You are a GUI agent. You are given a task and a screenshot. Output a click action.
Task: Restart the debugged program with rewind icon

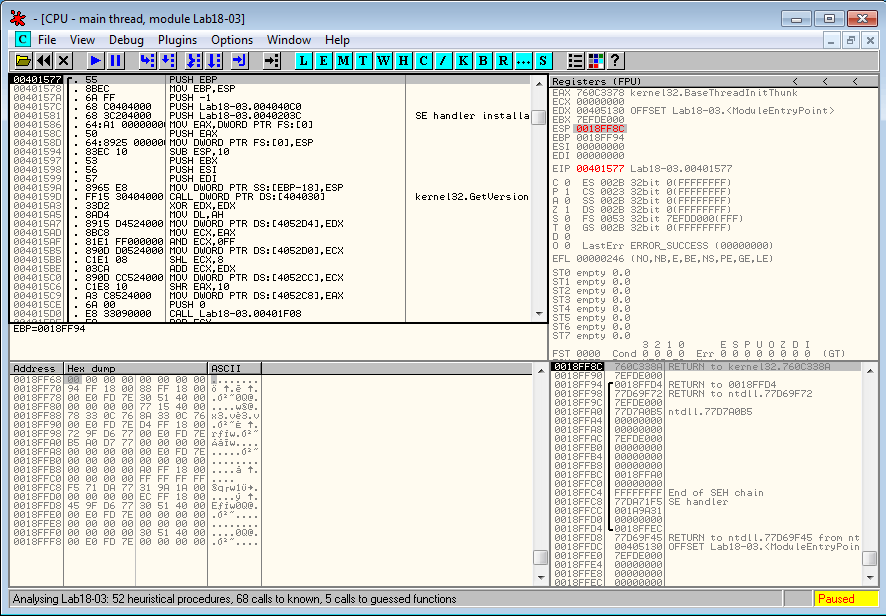coord(43,61)
